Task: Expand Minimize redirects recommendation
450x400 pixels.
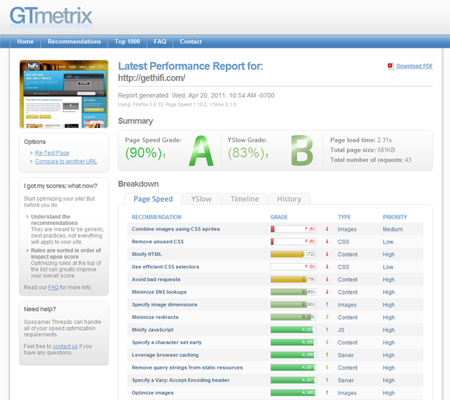Action: pos(155,317)
